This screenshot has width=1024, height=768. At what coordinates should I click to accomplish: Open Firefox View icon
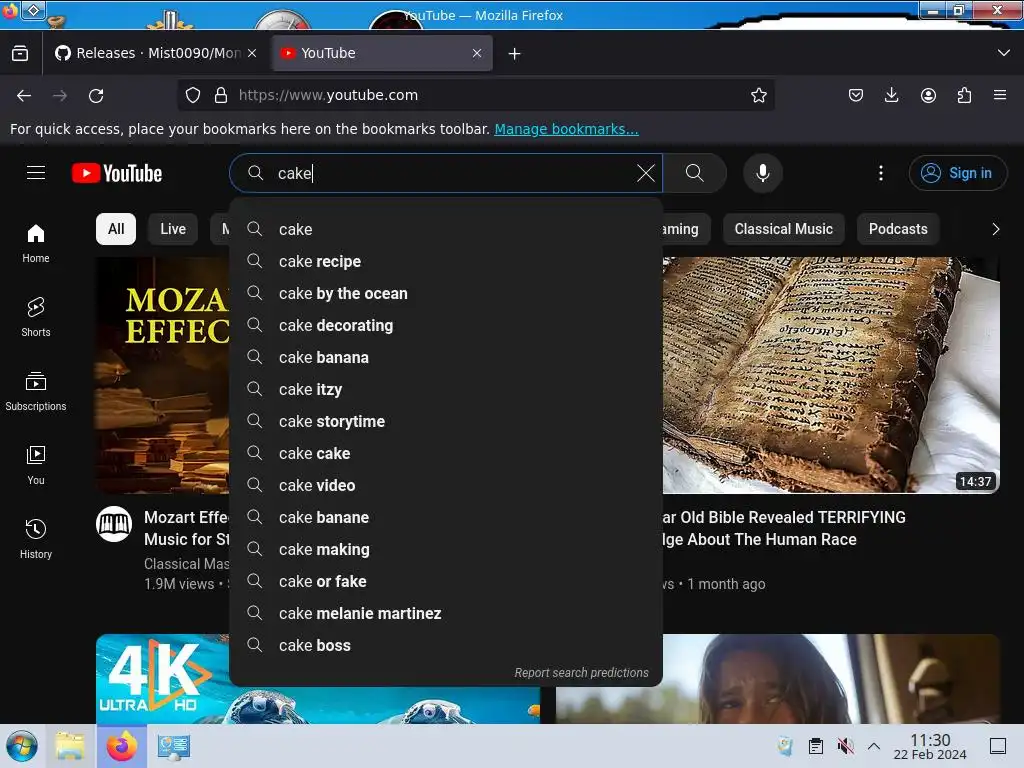20,53
